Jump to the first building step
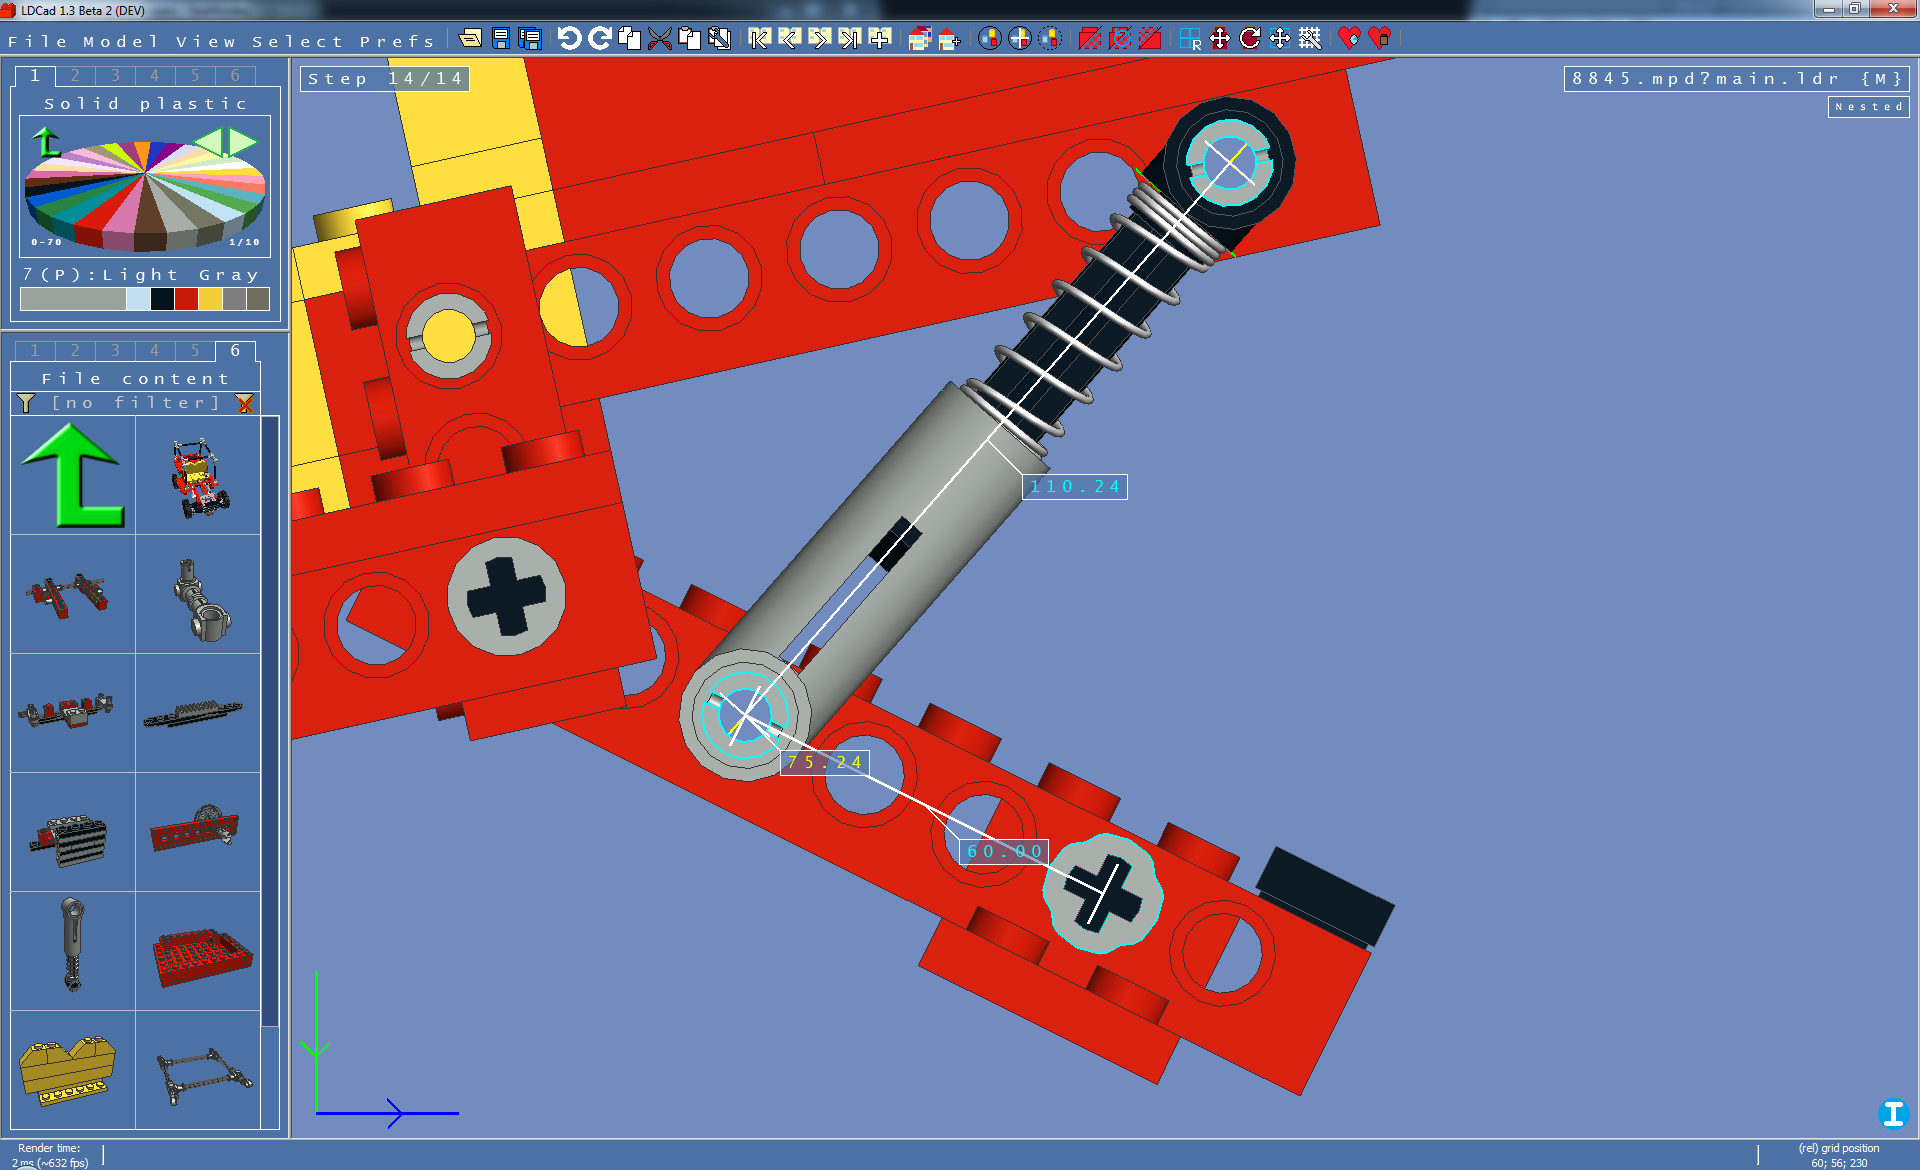Viewport: 1920px width, 1170px height. [x=759, y=39]
